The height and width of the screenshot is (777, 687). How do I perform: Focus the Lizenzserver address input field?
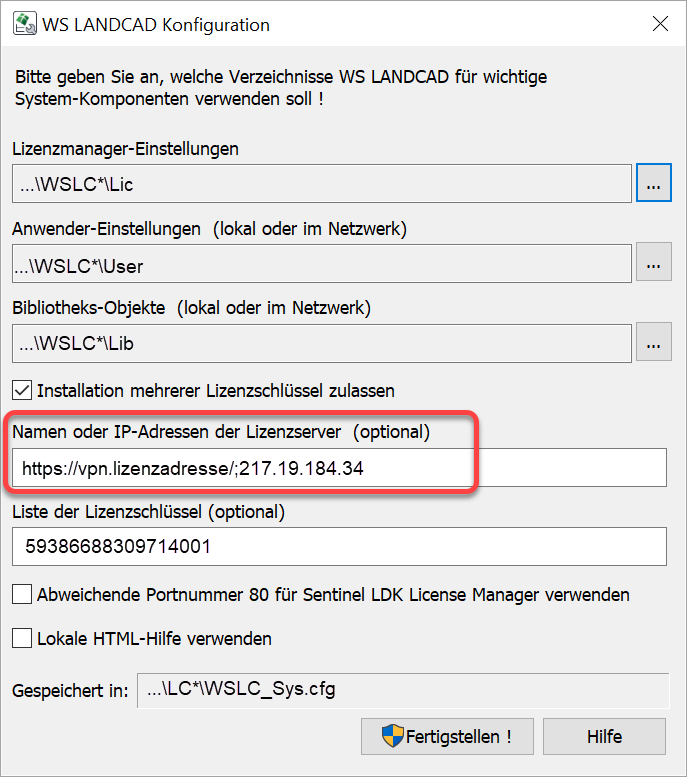pos(340,467)
